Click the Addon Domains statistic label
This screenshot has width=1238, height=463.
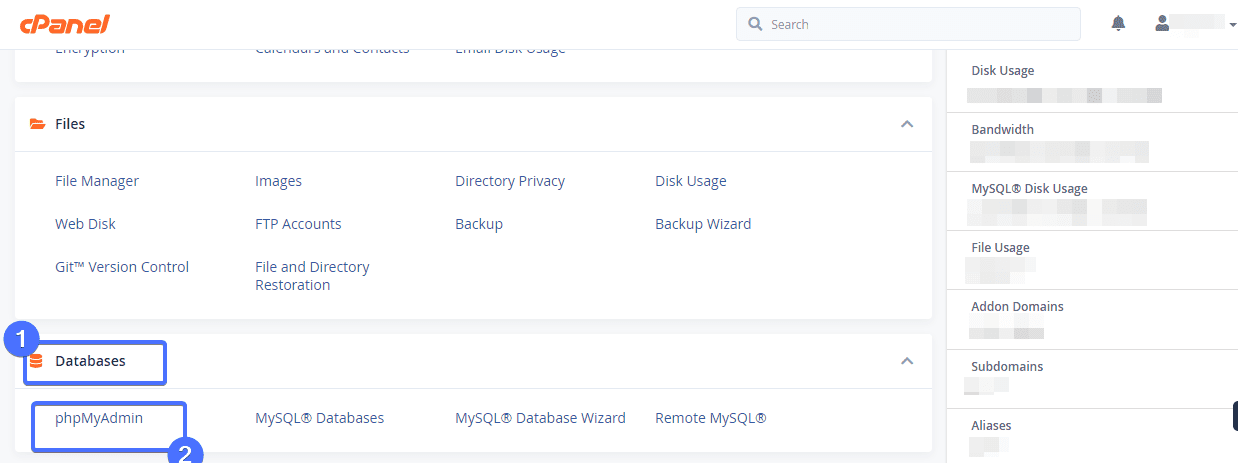pyautogui.click(x=1017, y=307)
